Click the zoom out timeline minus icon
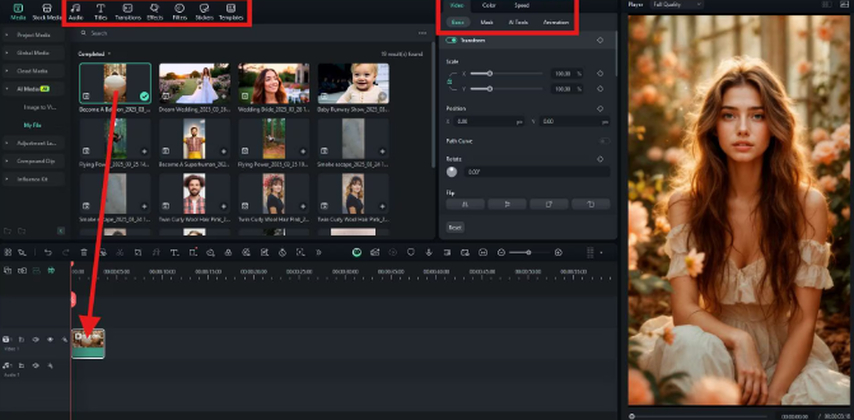Screen dimensions: 854x420 point(501,252)
